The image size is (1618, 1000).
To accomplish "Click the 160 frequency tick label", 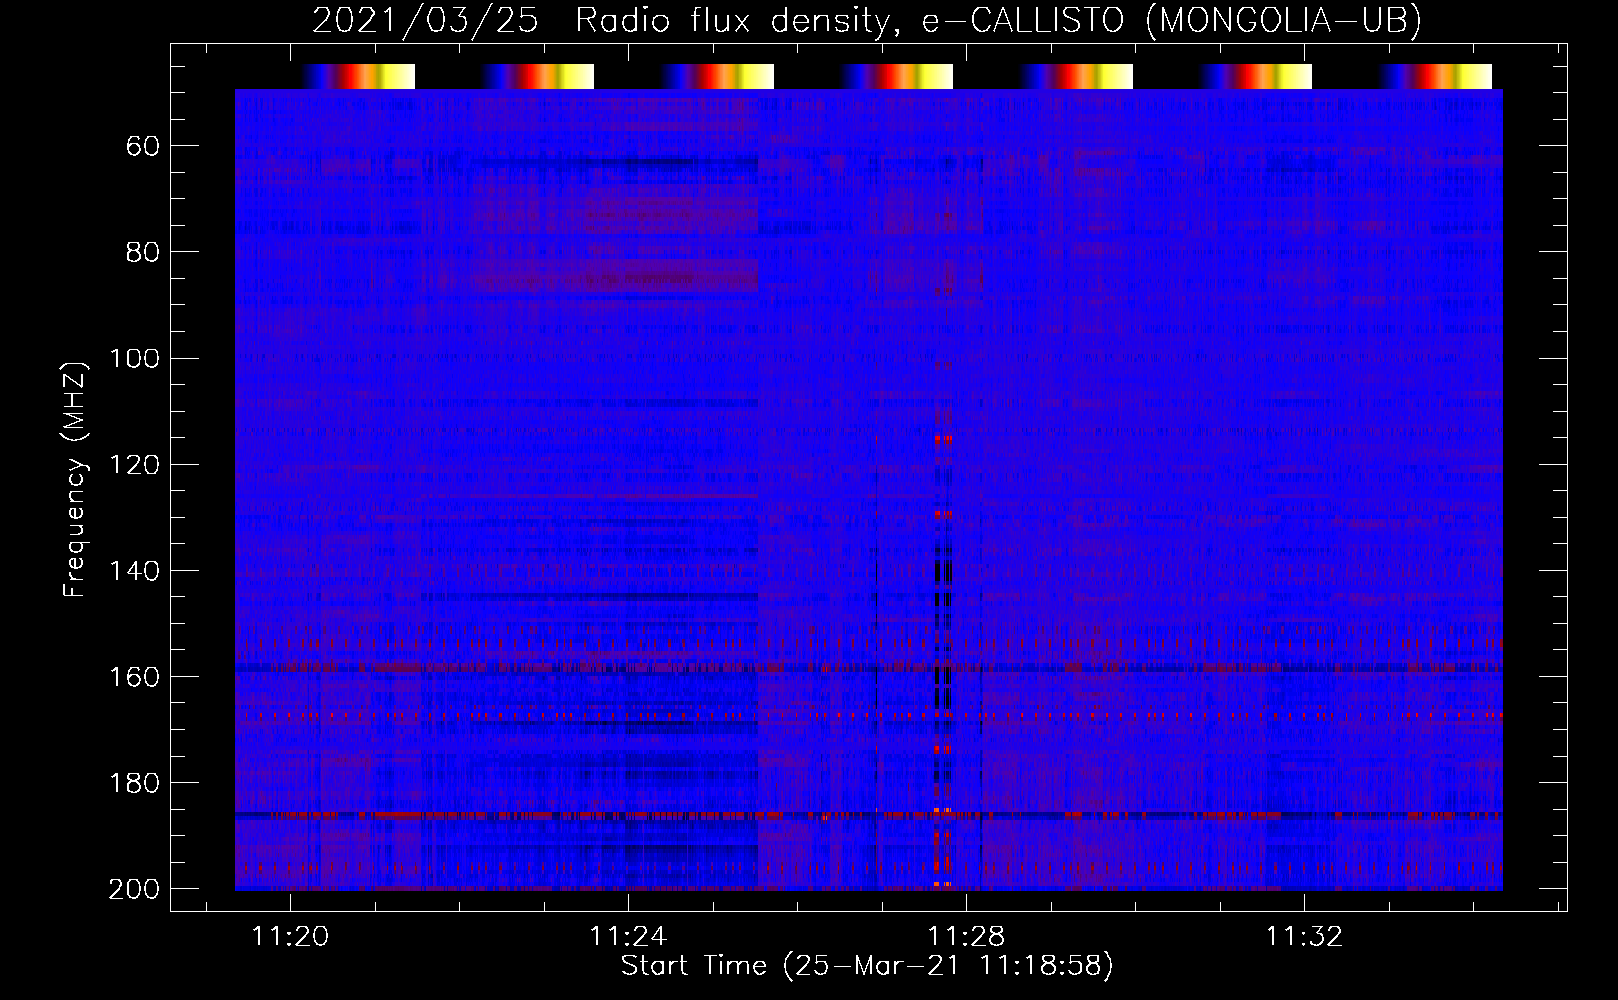I will click(134, 676).
